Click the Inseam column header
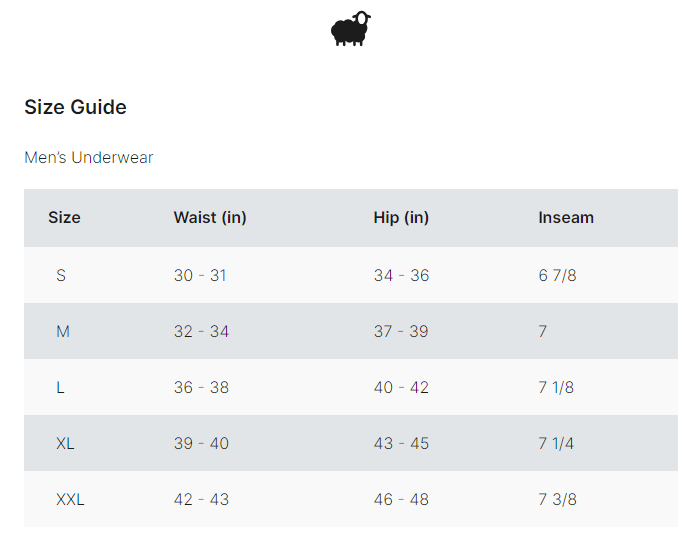Image resolution: width=694 pixels, height=548 pixels. click(x=566, y=218)
